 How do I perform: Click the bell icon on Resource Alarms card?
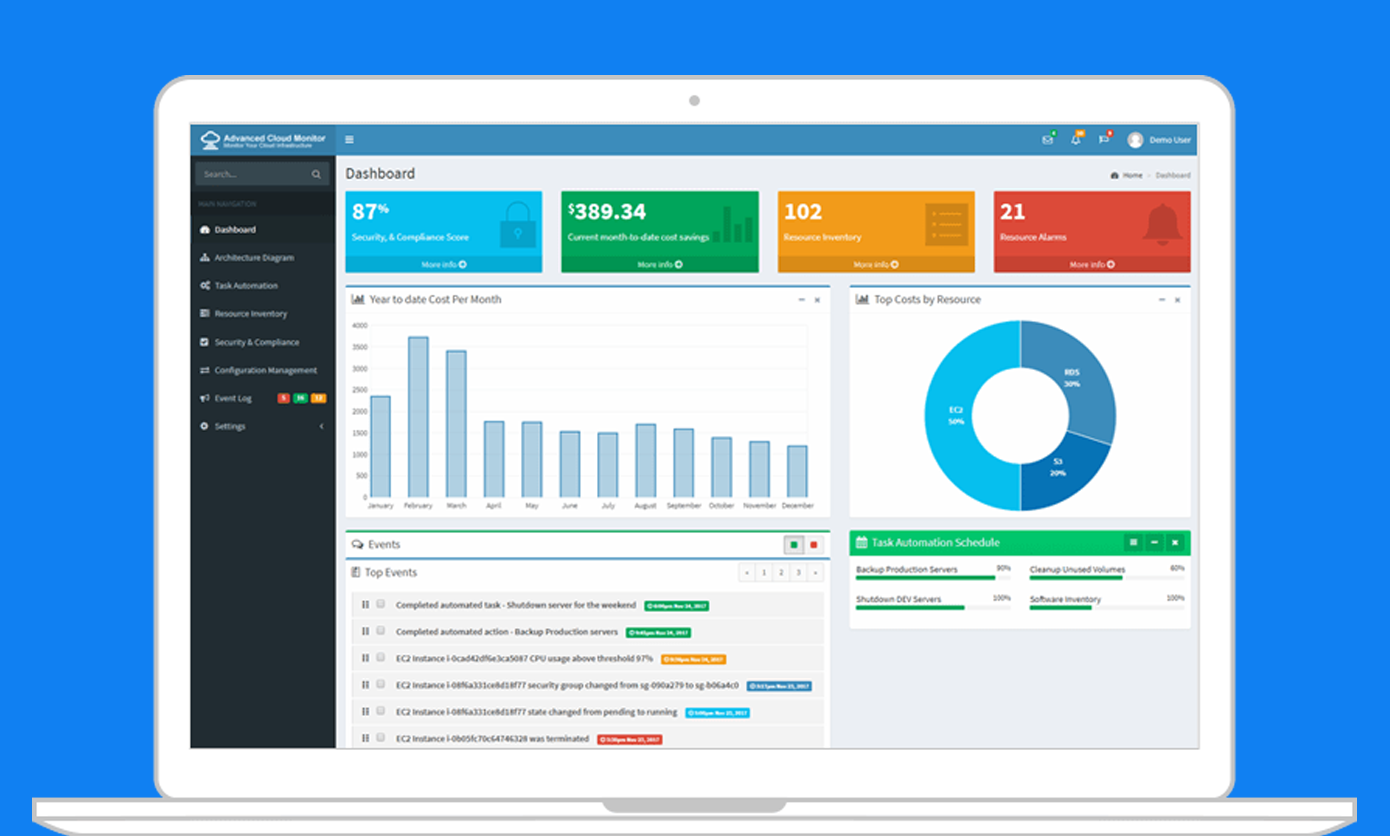point(1162,225)
